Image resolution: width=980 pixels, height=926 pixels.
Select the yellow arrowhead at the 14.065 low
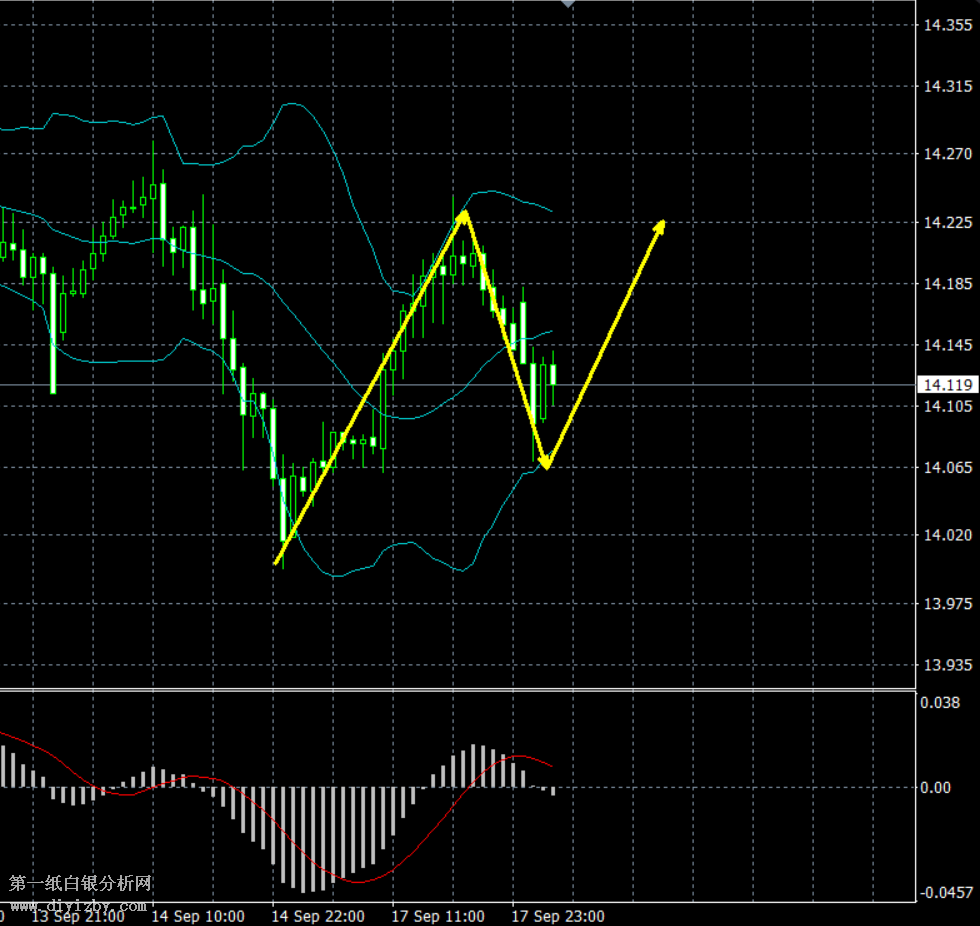(x=545, y=462)
